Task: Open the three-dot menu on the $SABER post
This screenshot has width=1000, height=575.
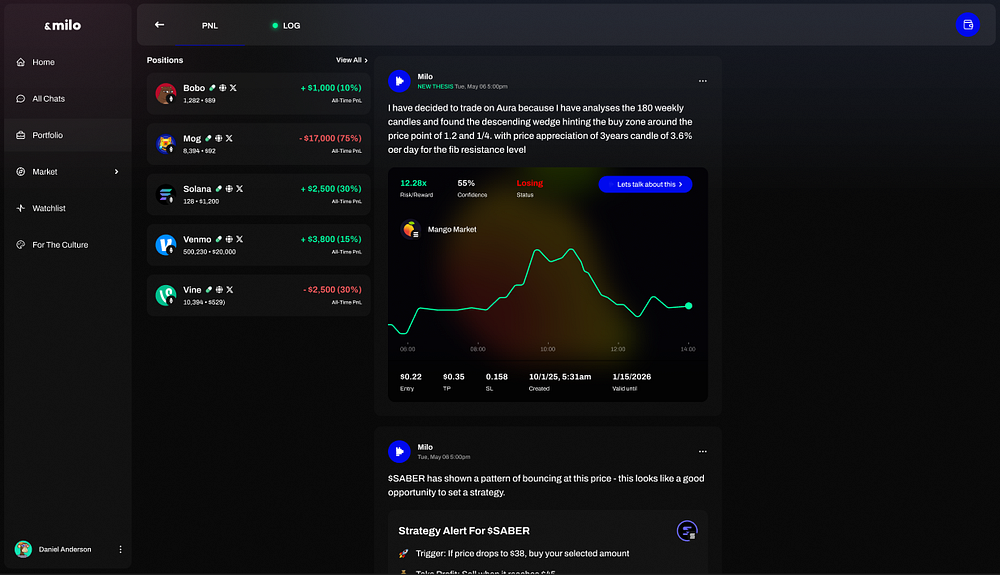Action: pyautogui.click(x=703, y=452)
